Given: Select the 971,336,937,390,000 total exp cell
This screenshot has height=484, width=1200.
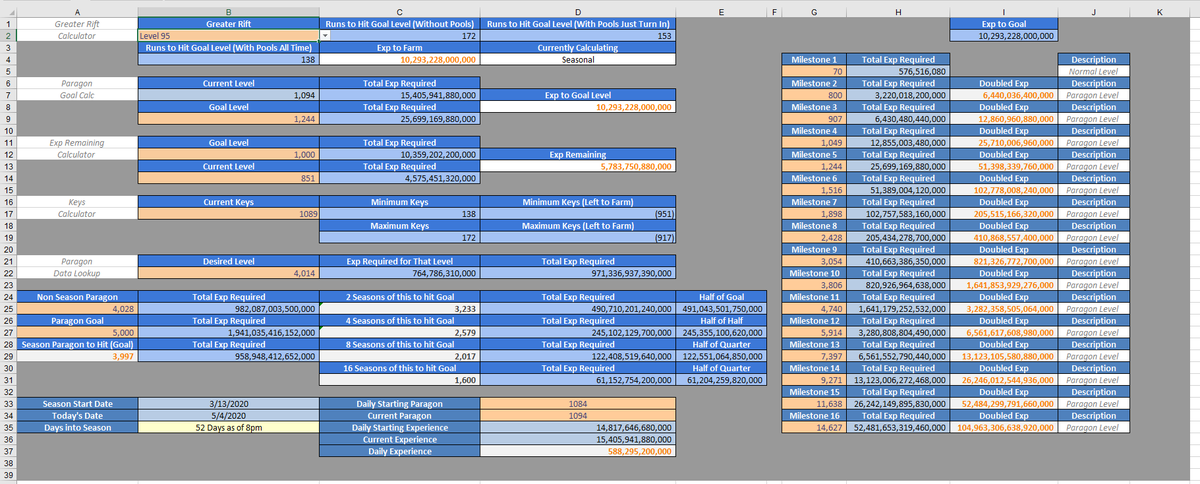Looking at the screenshot, I should pos(578,272).
